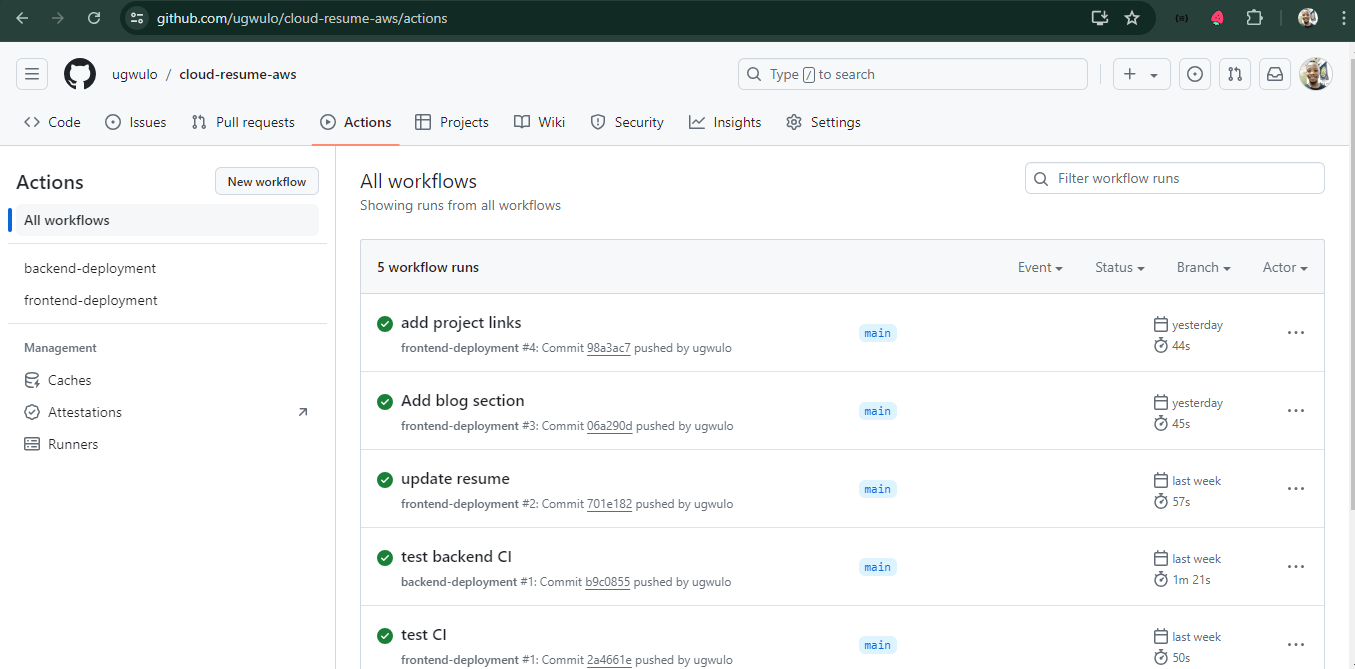Open the test CI workflow run
1355x669 pixels.
(424, 634)
